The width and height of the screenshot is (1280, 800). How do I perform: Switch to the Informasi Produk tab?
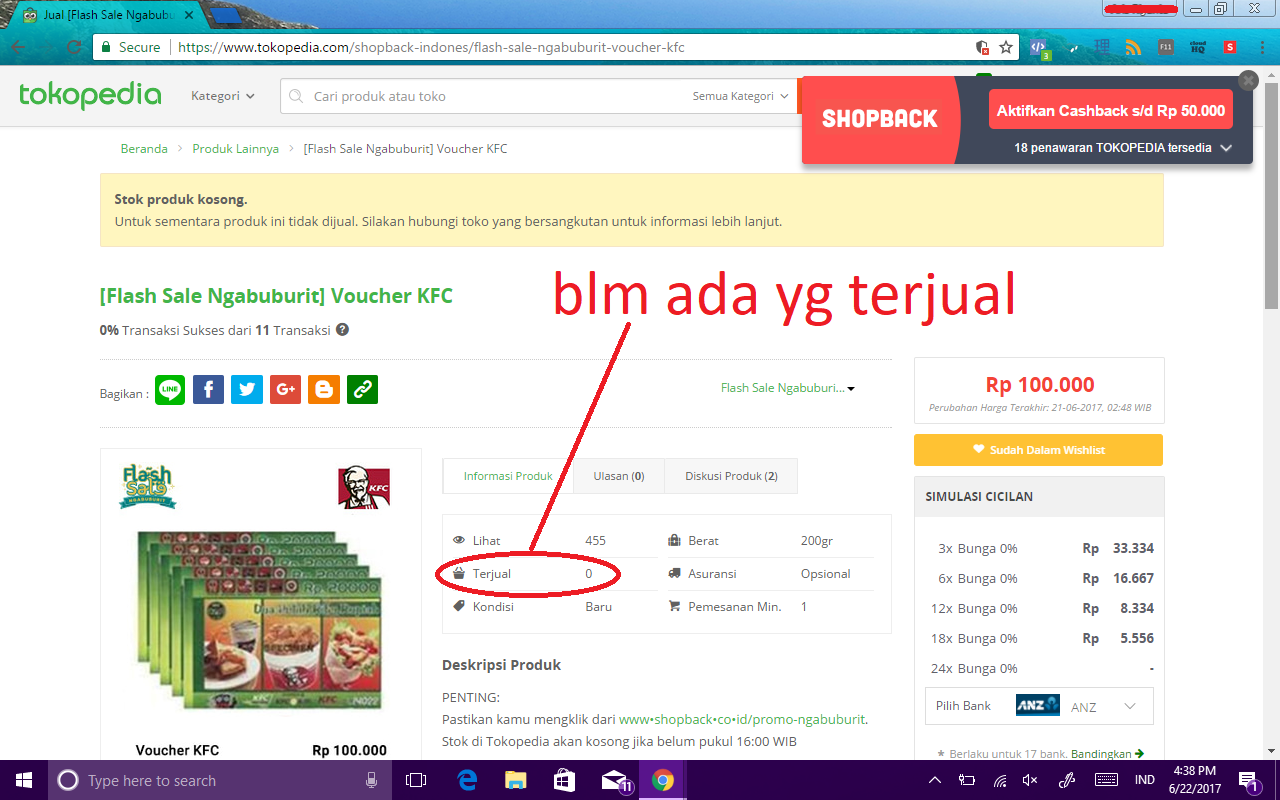click(x=508, y=476)
